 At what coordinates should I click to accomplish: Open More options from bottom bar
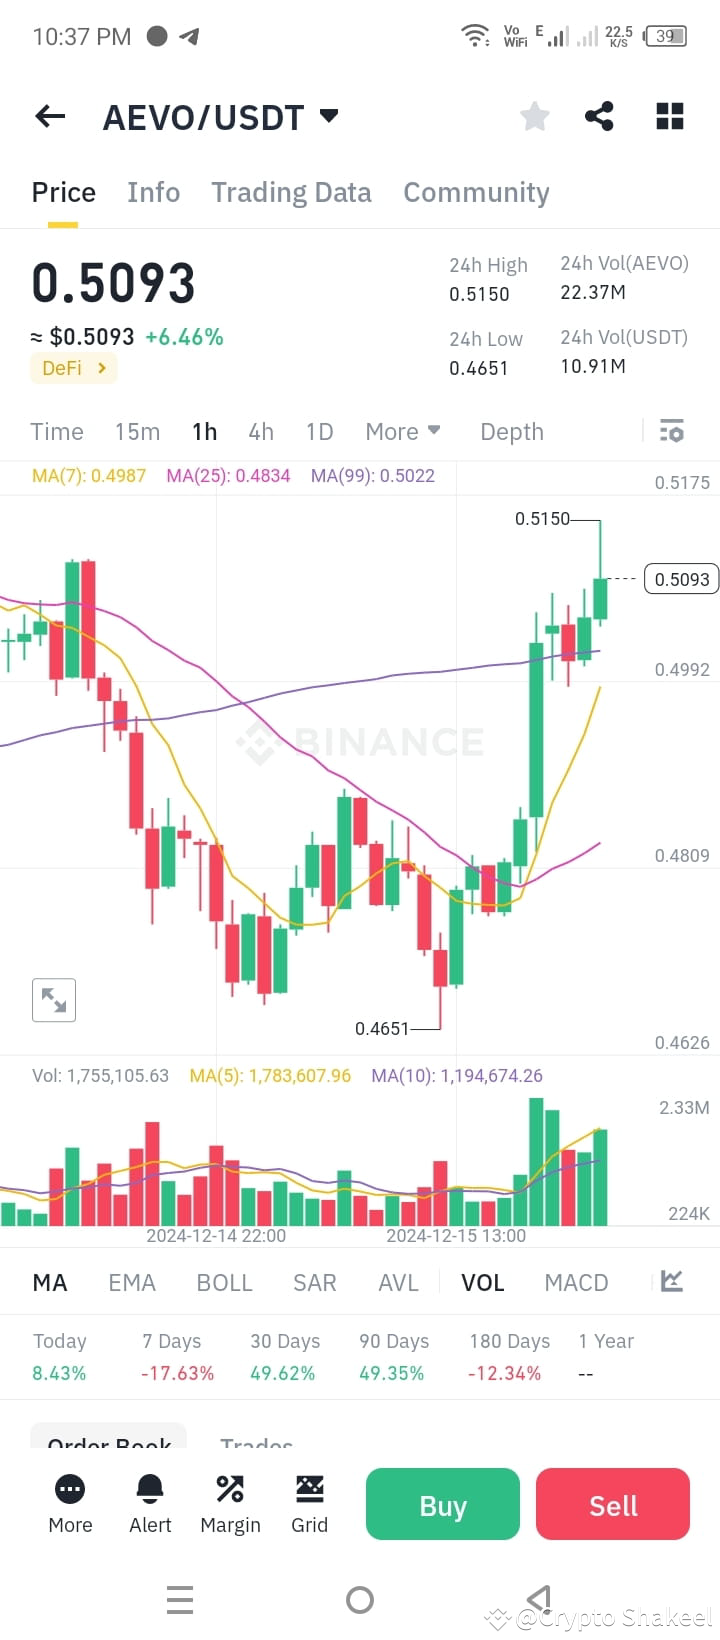[x=69, y=1505]
